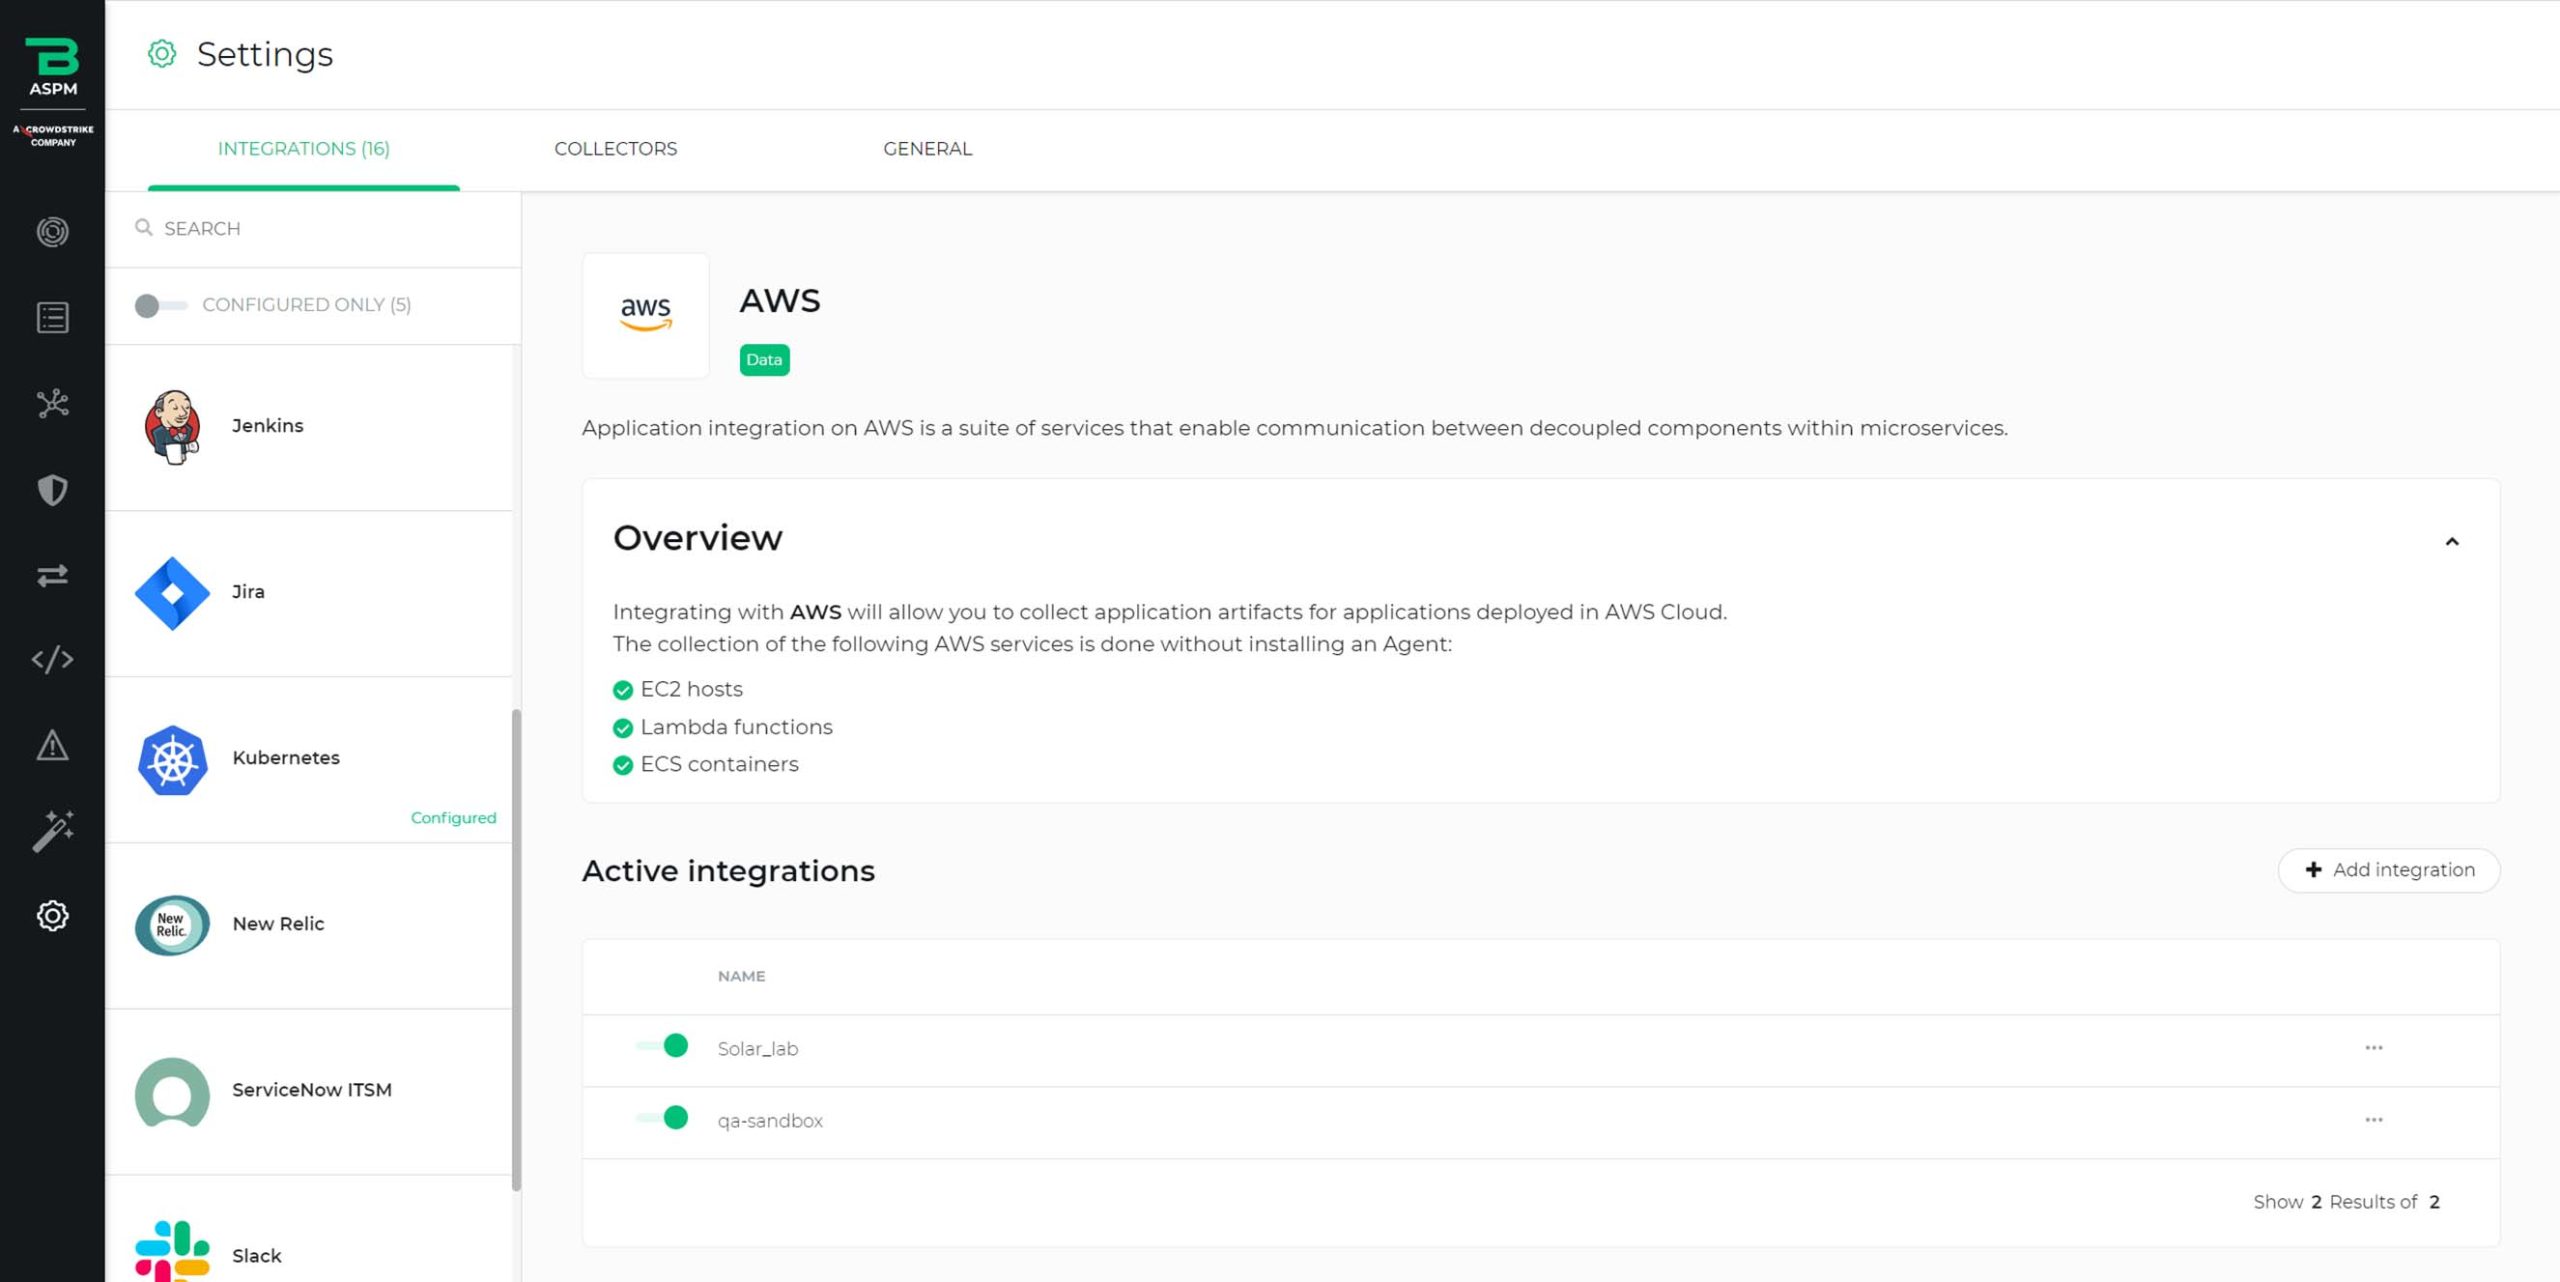This screenshot has width=2560, height=1282.
Task: Click the Active integrations heading
Action: pyautogui.click(x=728, y=871)
